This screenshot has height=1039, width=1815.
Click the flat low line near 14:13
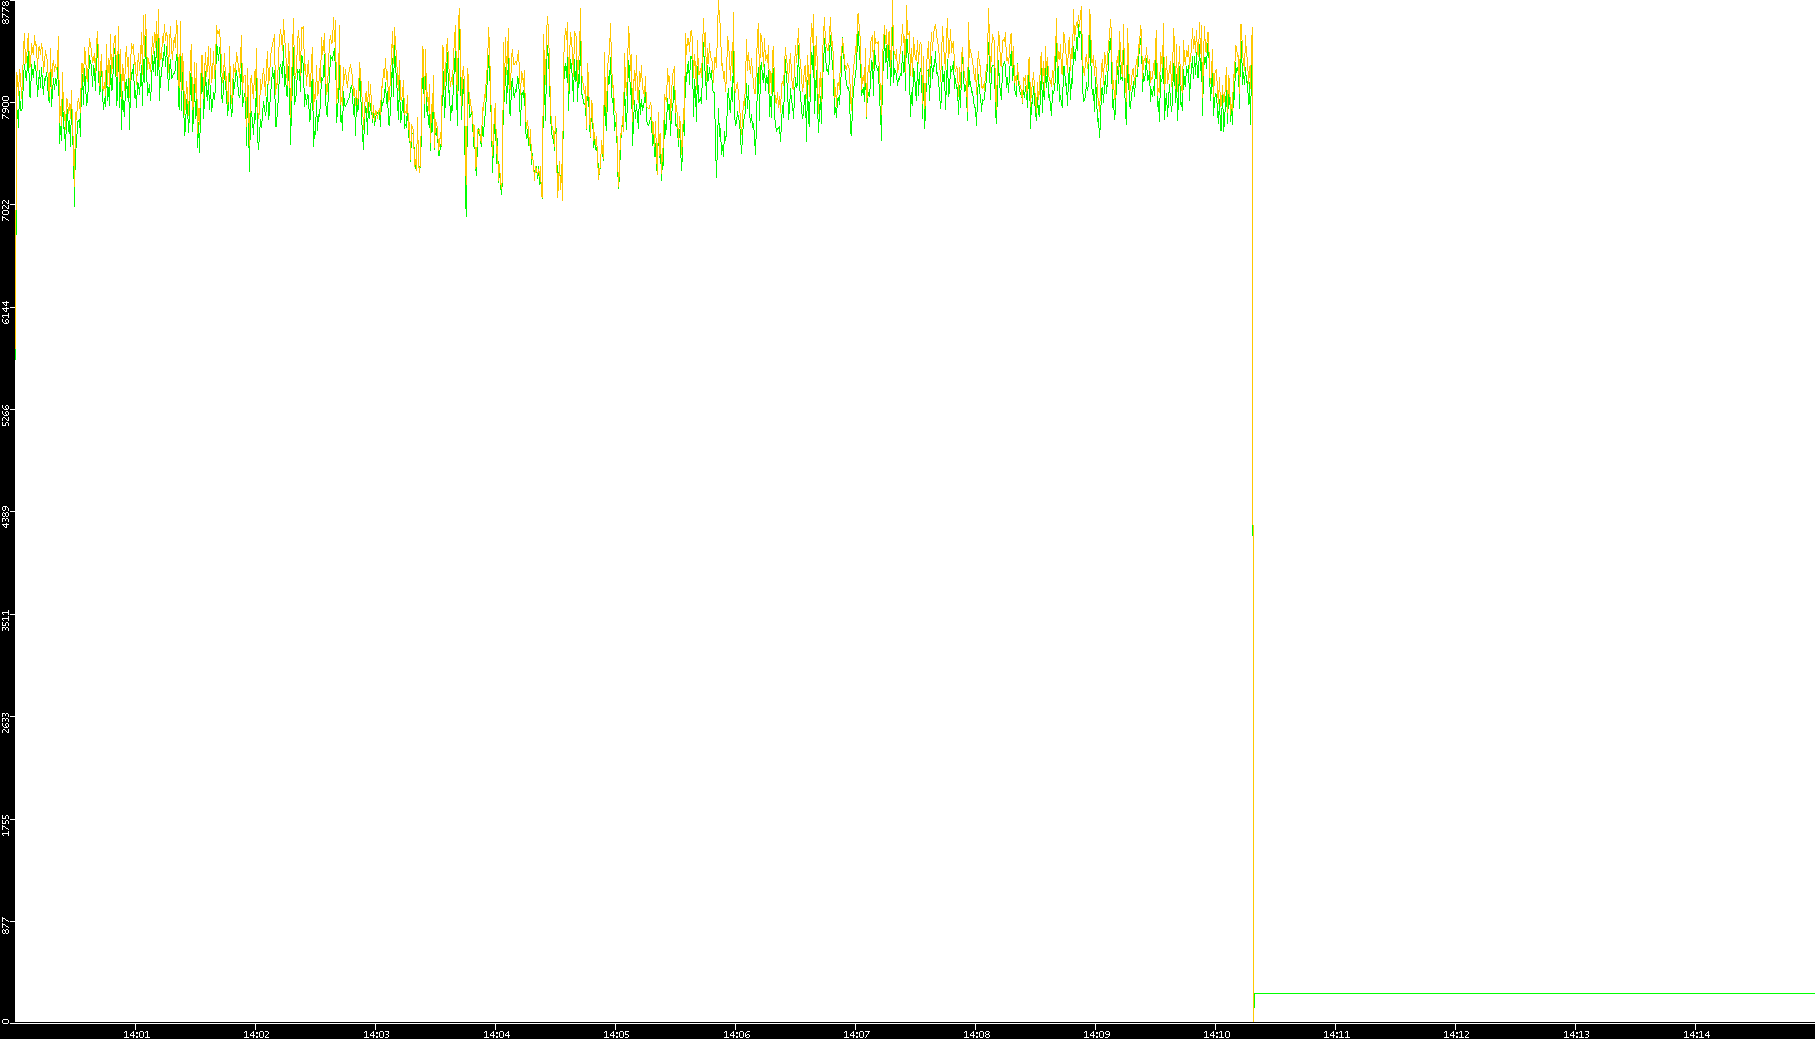(x=1576, y=993)
